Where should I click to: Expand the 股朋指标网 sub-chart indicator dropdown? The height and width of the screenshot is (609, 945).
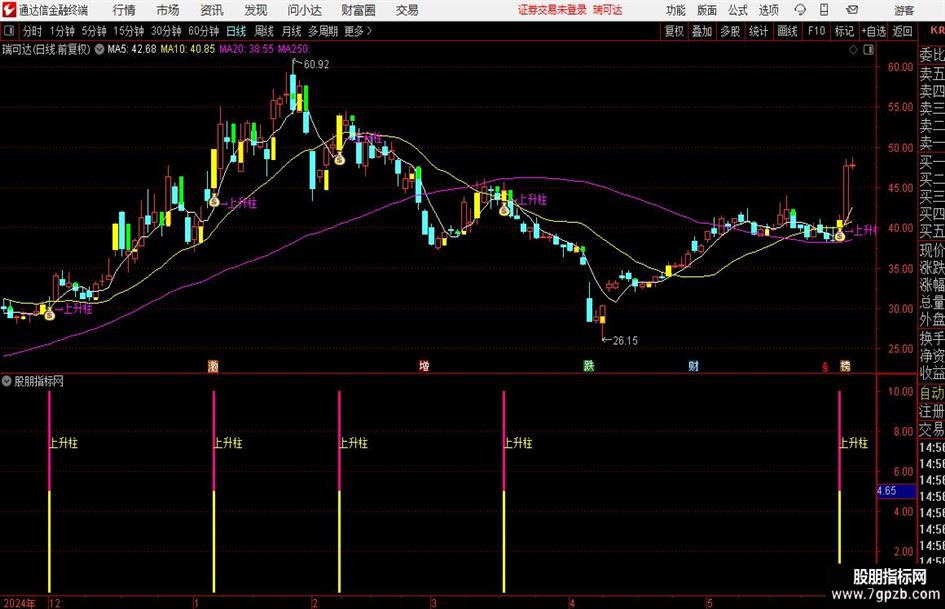(x=7, y=381)
